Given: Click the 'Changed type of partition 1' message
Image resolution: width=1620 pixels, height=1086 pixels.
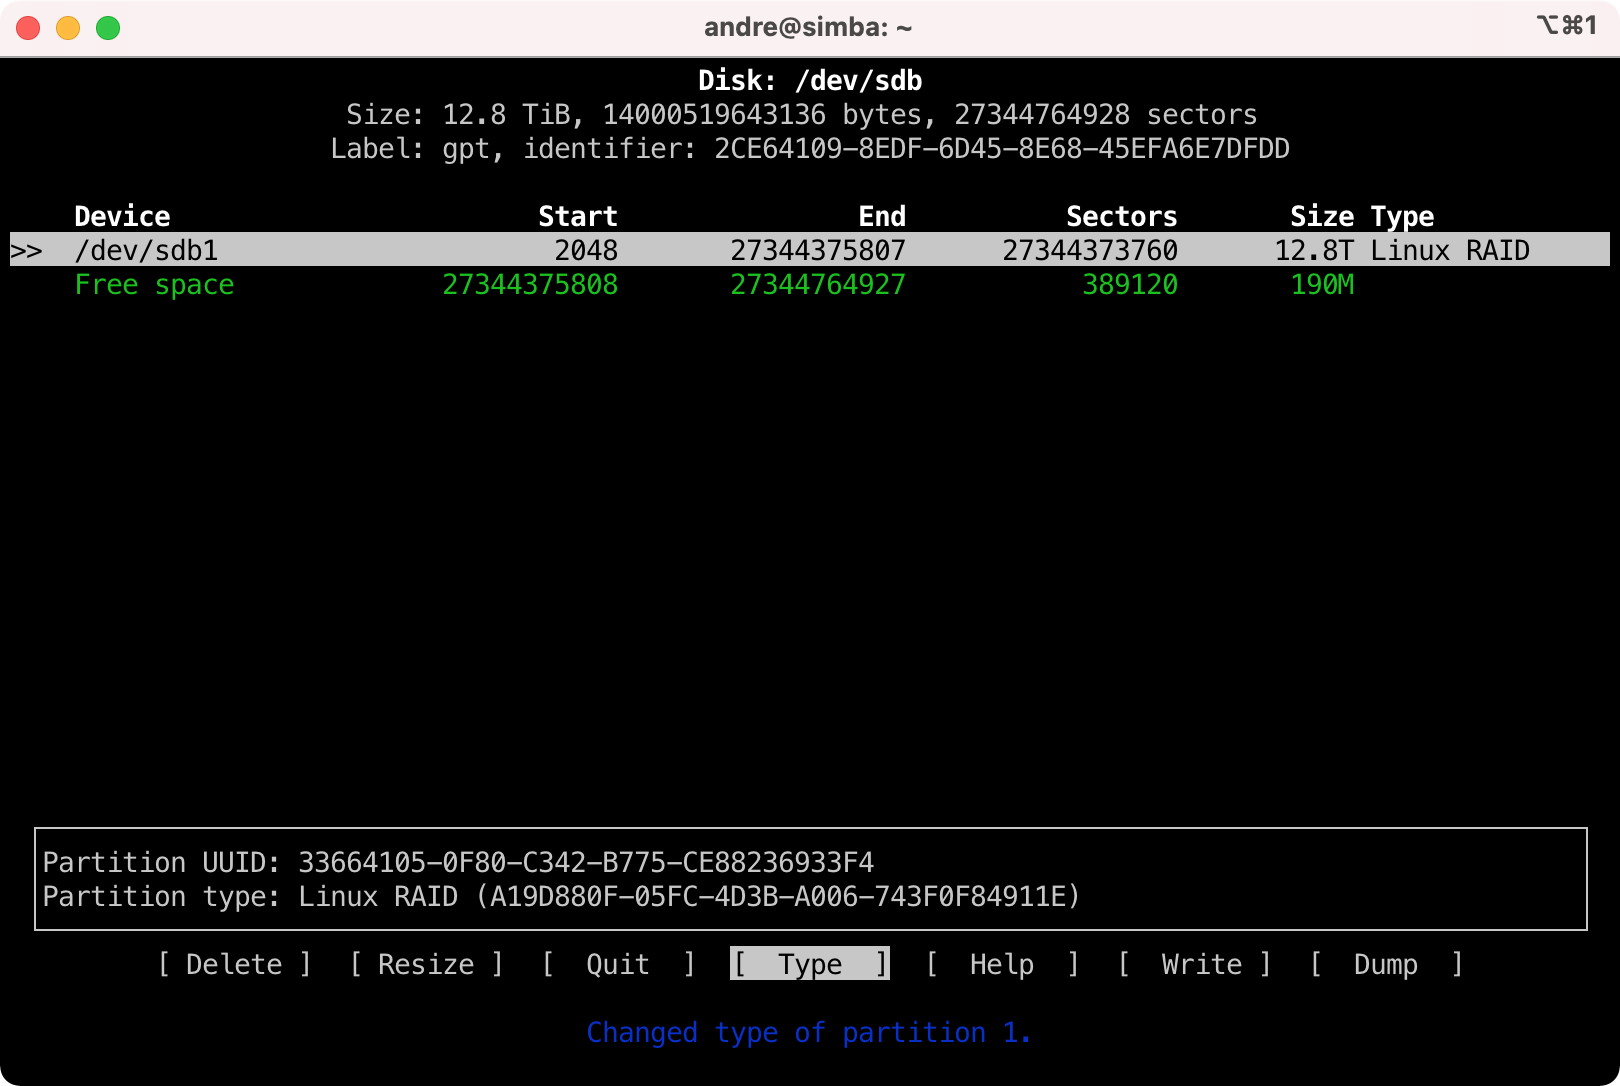Looking at the screenshot, I should click(808, 1032).
